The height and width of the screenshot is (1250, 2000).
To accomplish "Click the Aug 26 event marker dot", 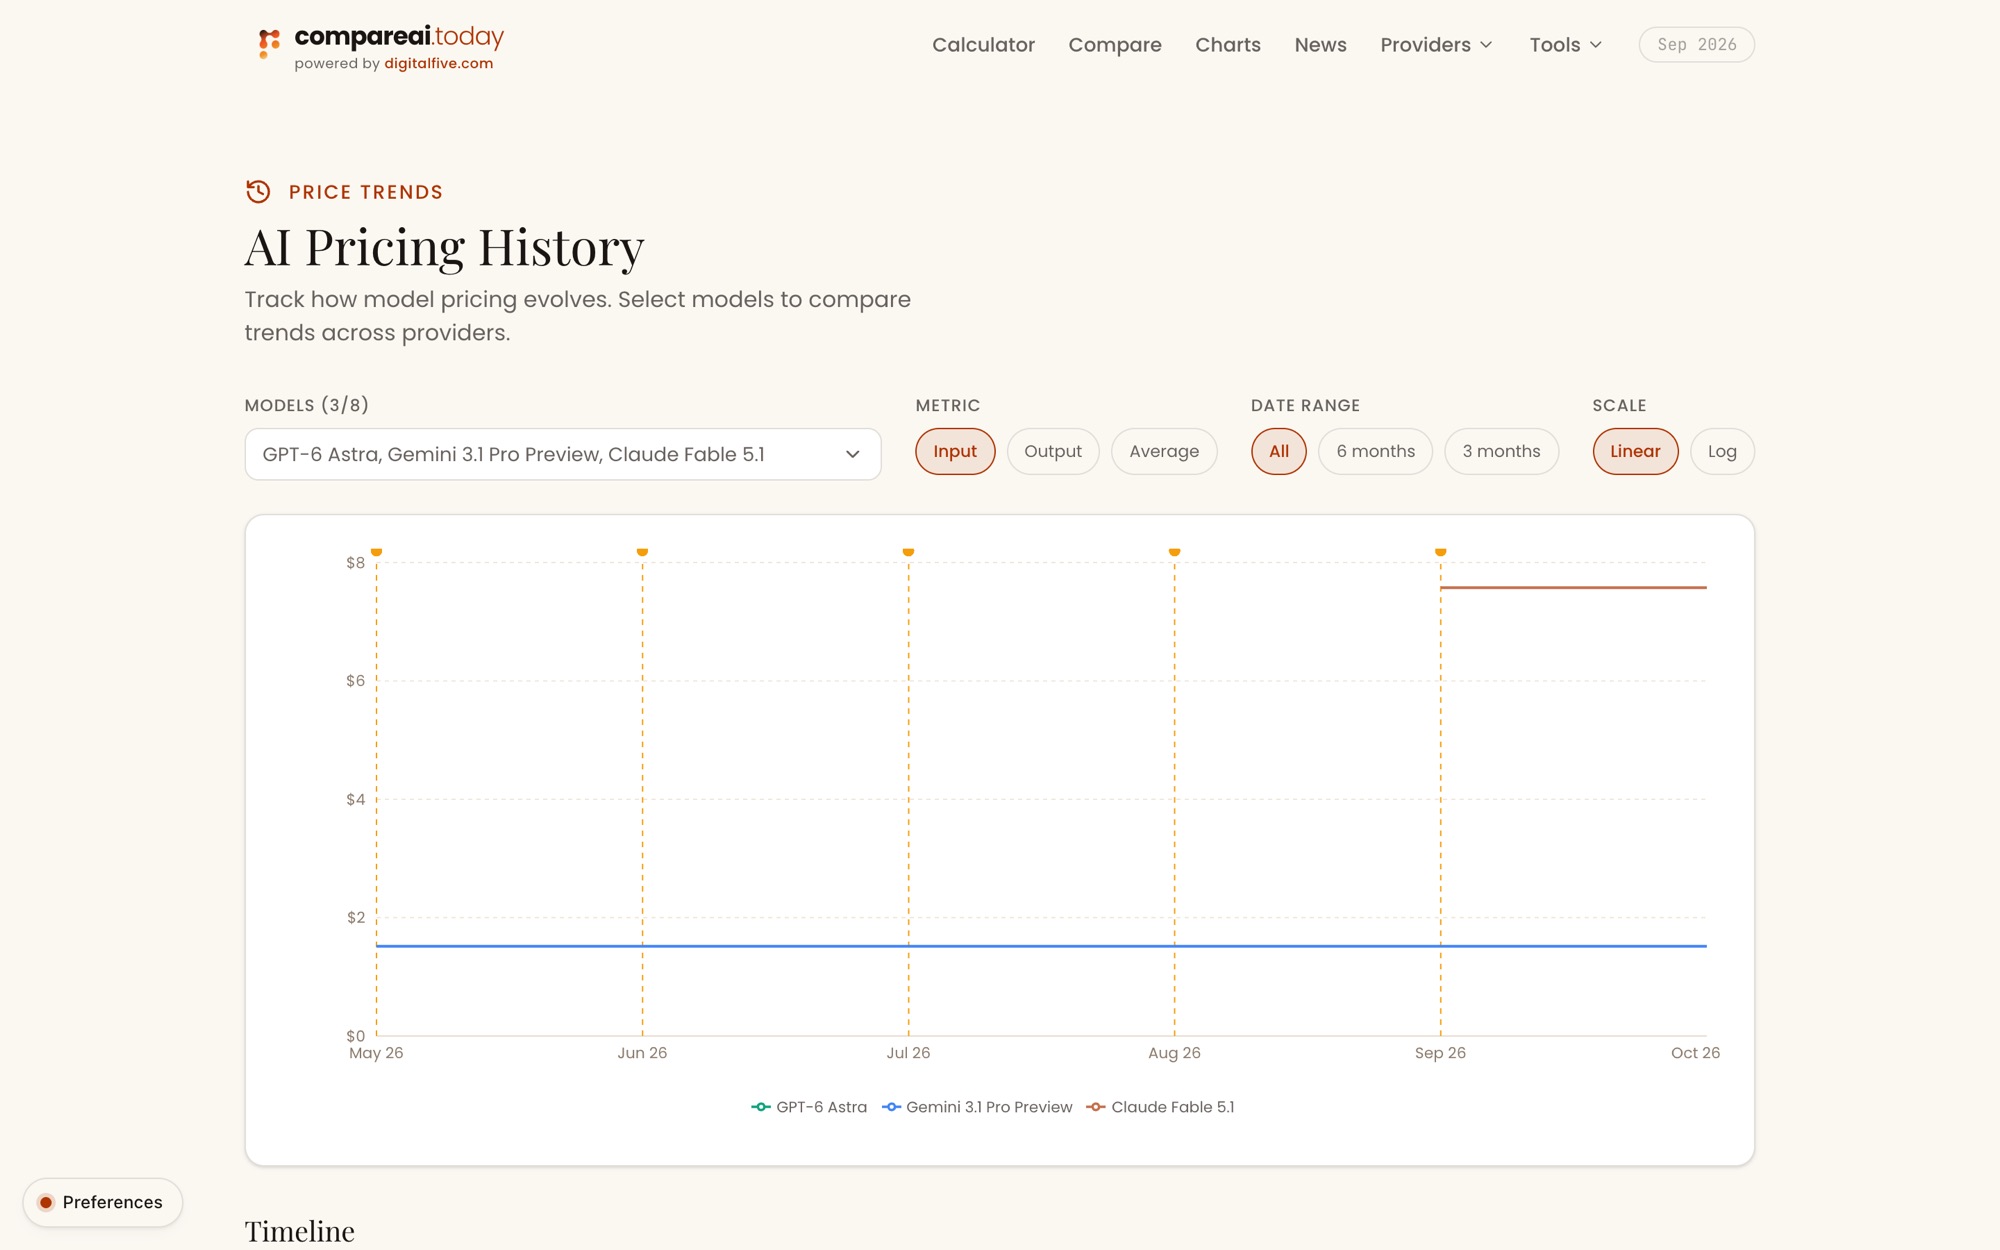I will (1174, 551).
